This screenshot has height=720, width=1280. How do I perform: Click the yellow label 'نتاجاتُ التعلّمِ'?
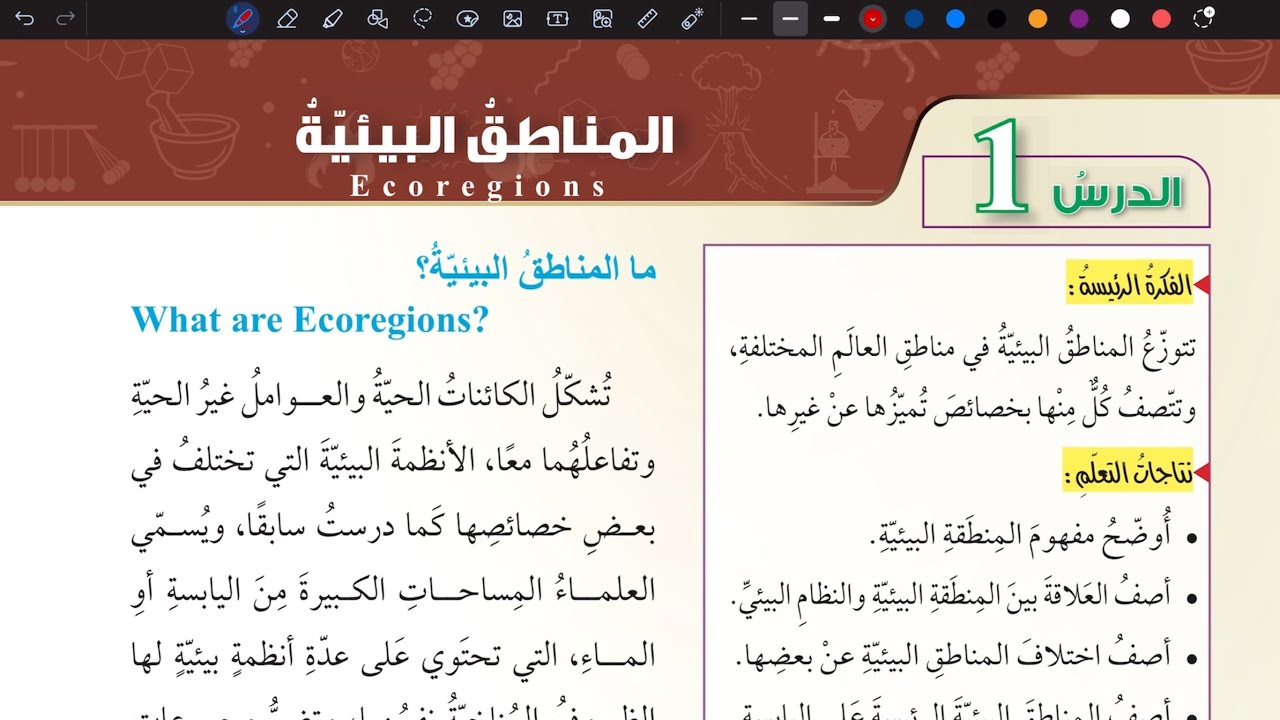(x=1130, y=473)
